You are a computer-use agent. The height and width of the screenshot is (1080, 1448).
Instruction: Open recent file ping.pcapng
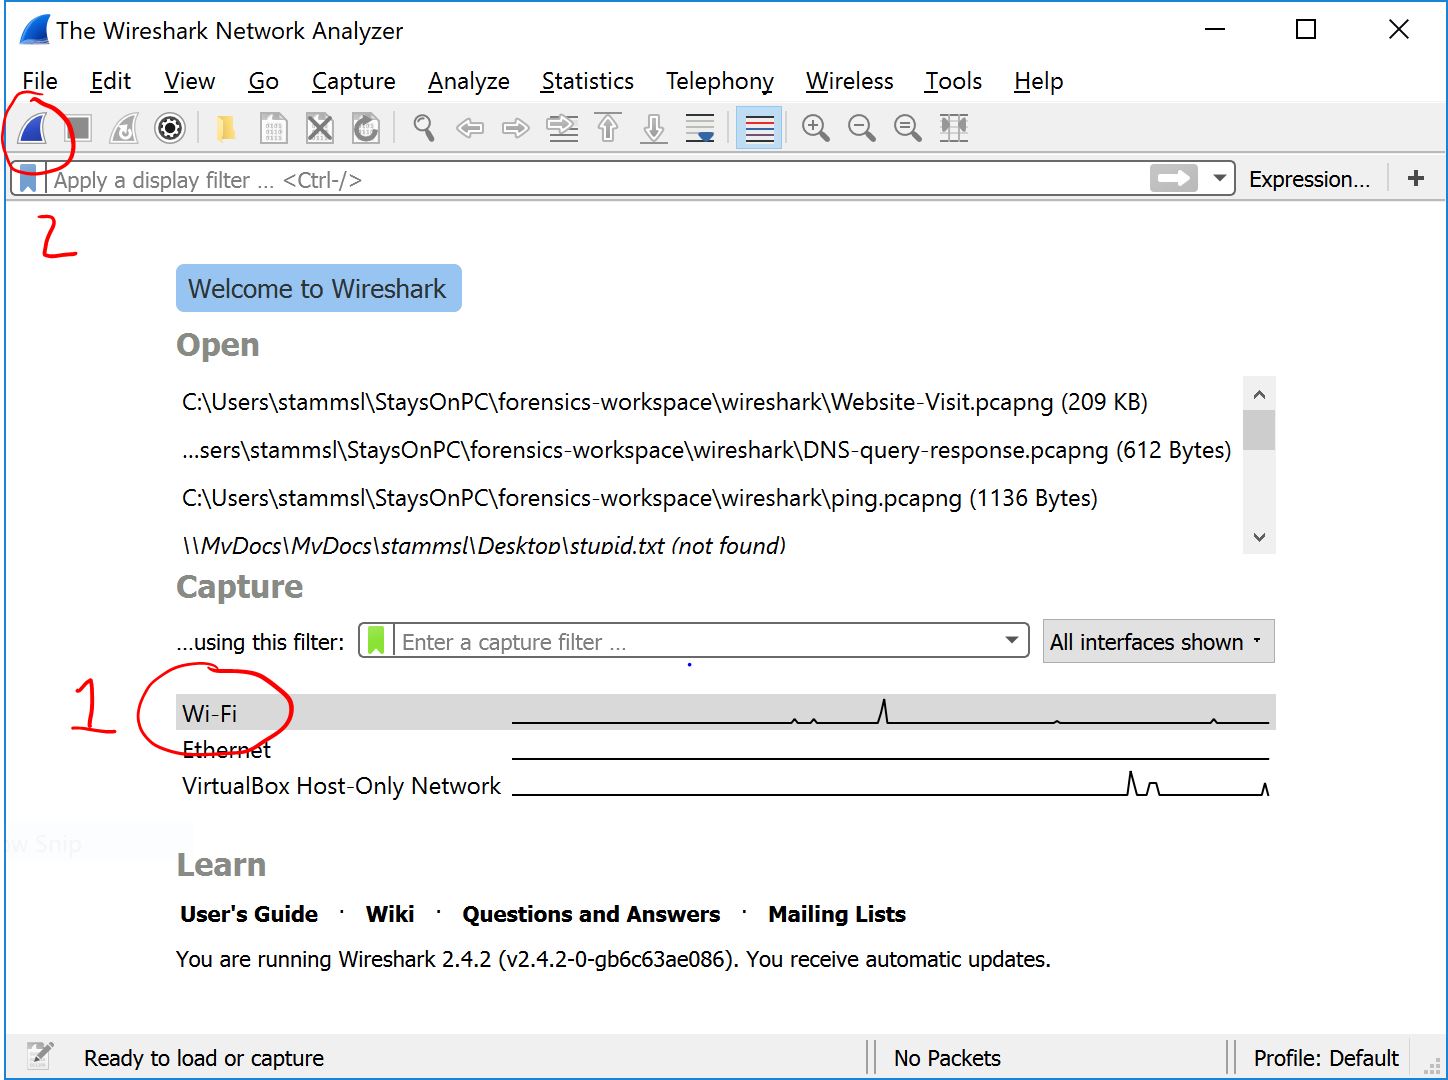(639, 498)
